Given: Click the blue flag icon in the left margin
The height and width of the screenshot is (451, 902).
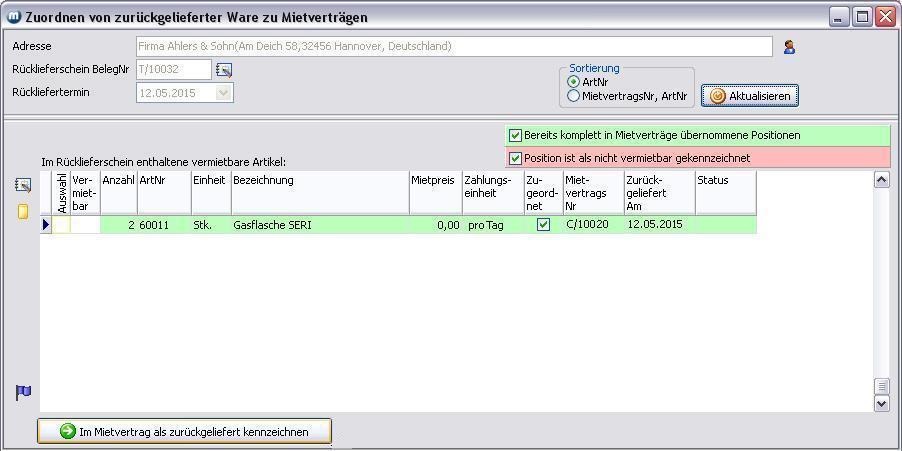Looking at the screenshot, I should 23,393.
